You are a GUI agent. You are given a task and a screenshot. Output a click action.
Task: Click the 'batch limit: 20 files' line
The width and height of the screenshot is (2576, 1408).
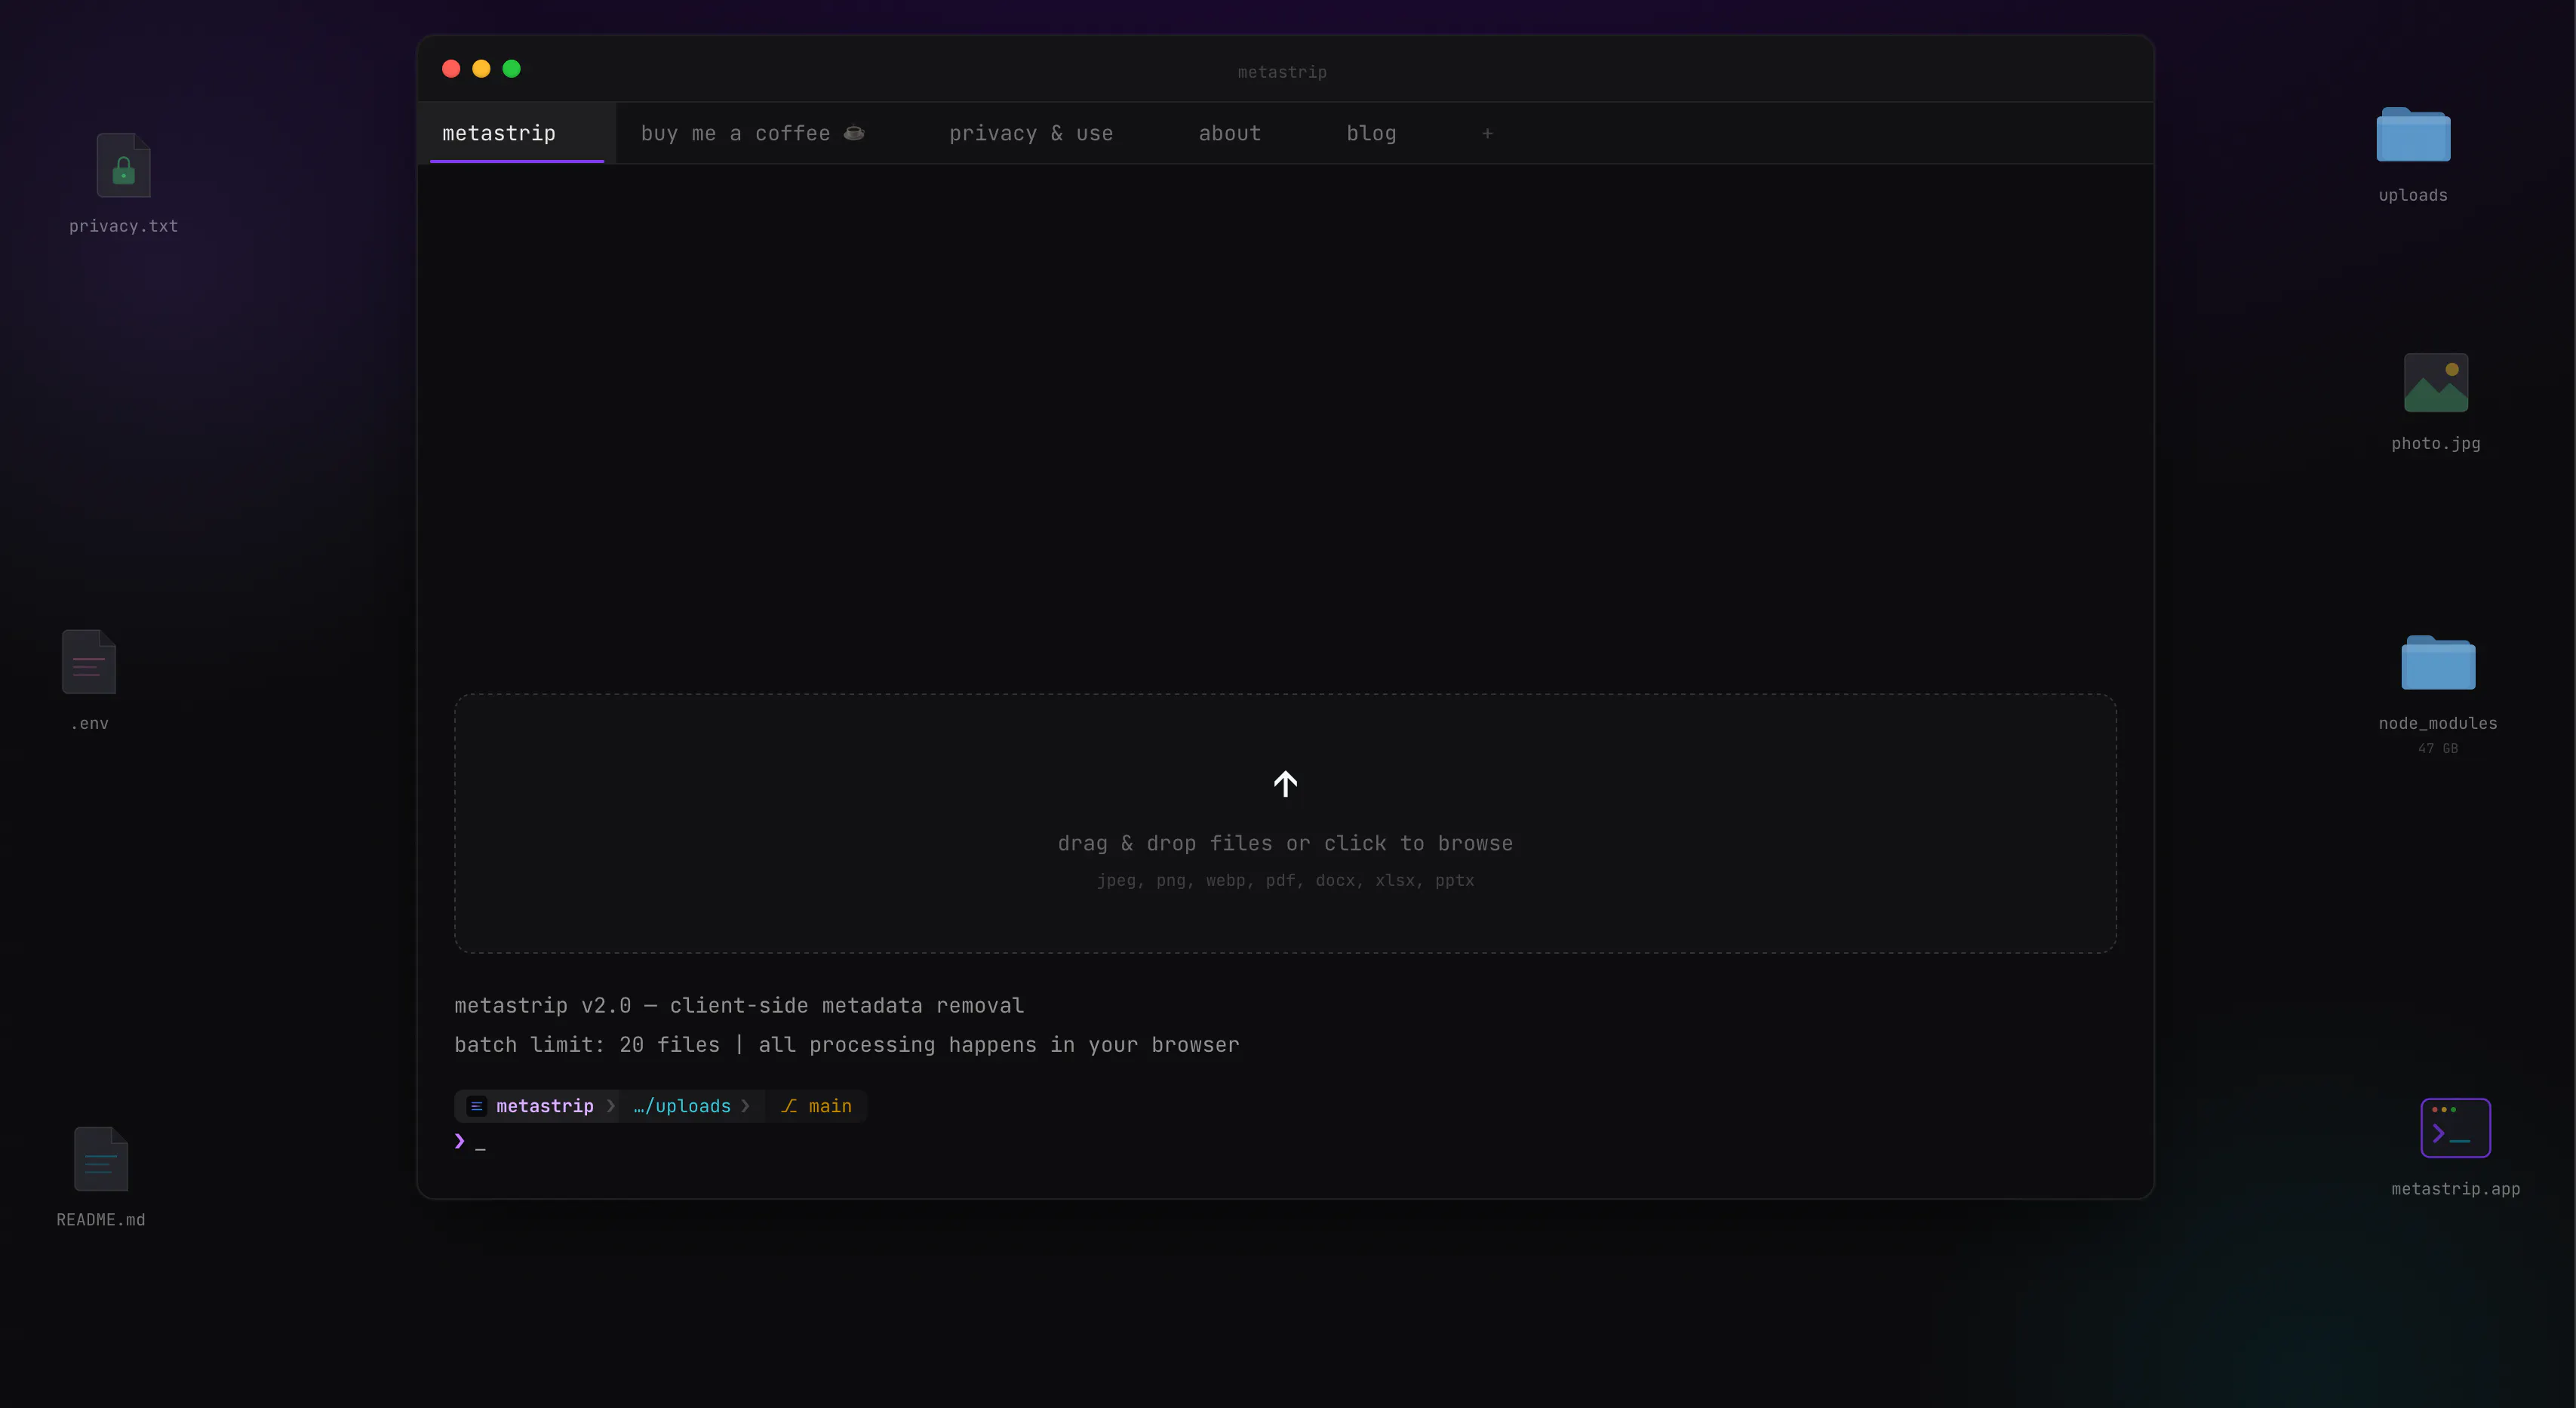point(847,1045)
